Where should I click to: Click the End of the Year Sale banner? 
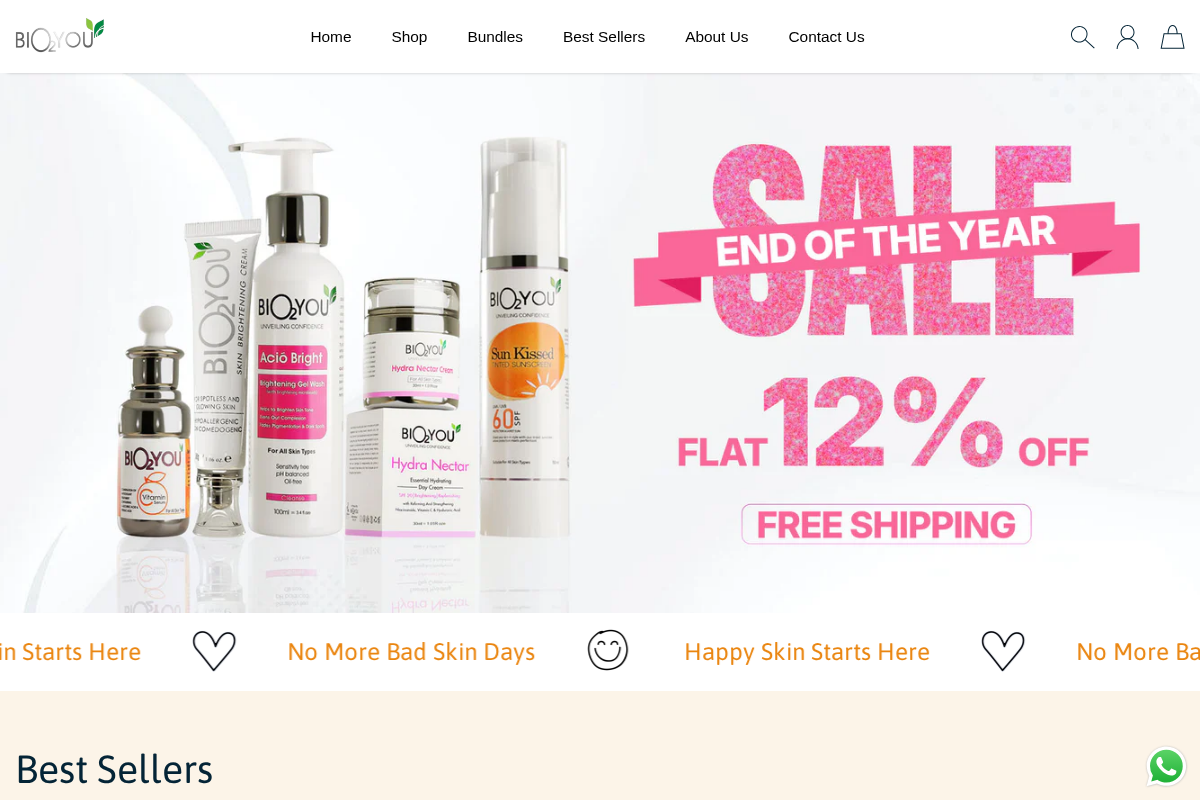tap(887, 242)
